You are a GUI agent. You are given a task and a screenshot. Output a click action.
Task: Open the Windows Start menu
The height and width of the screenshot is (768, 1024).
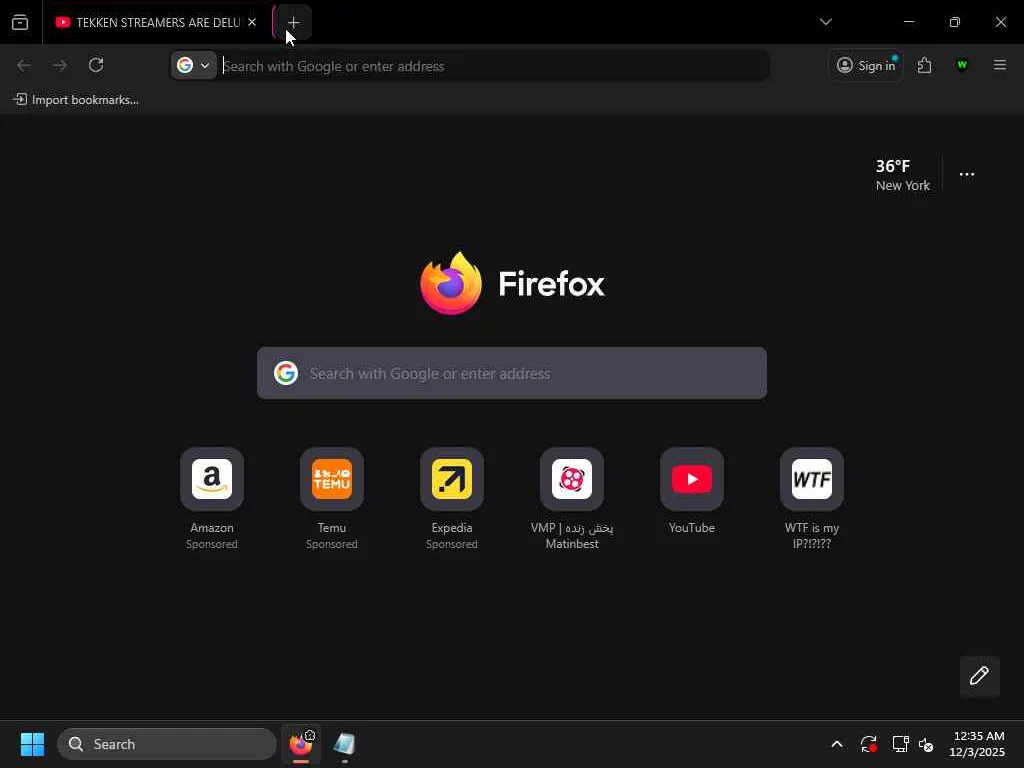(32, 744)
